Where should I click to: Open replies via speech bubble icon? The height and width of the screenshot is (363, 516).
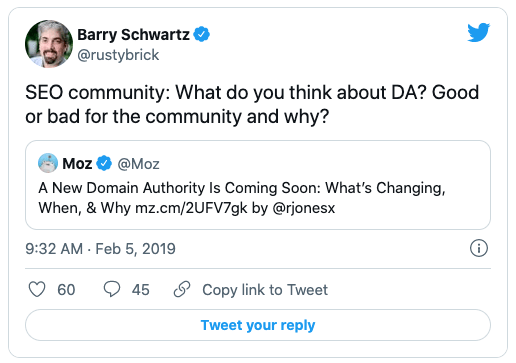(x=112, y=289)
